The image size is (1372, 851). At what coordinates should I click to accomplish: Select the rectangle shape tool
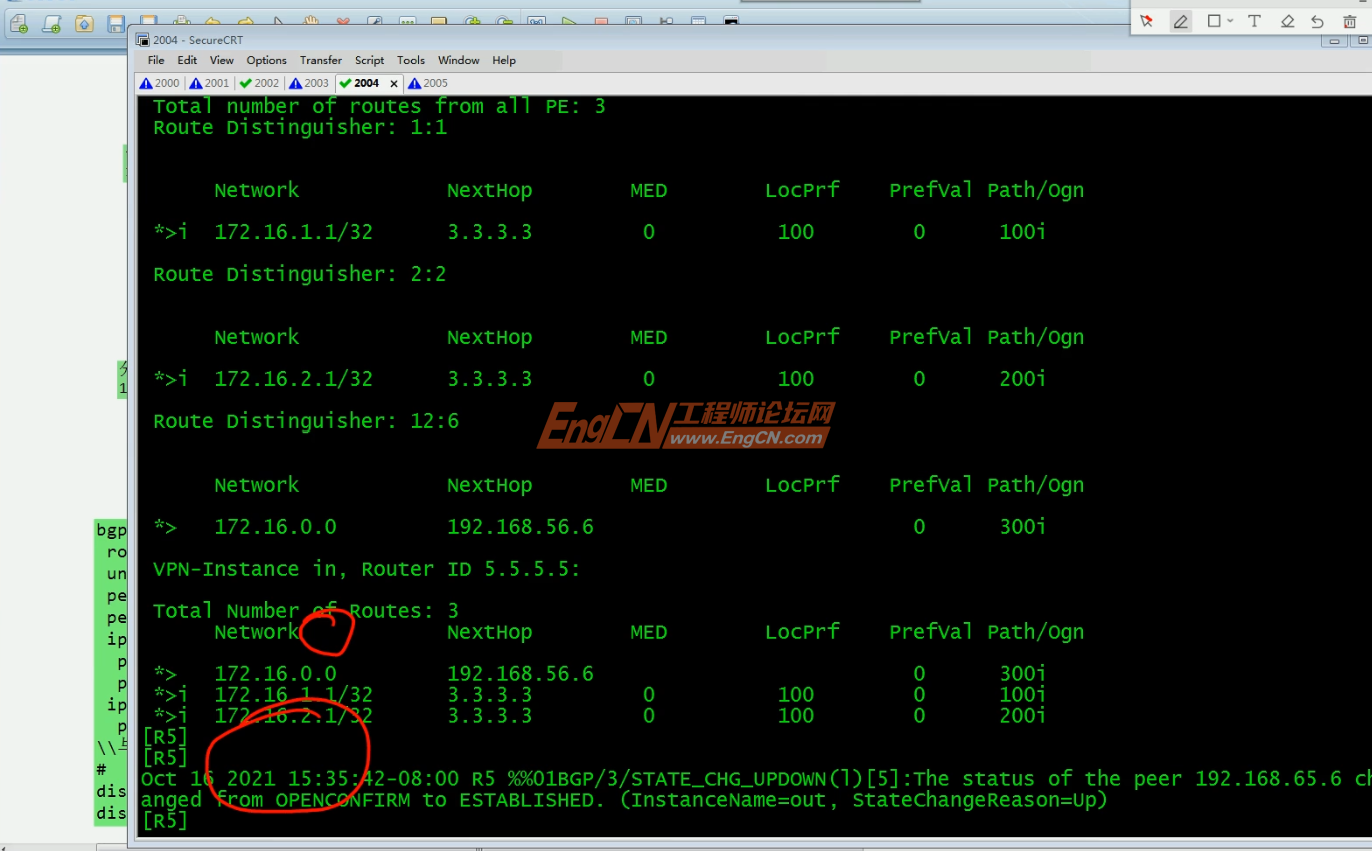pyautogui.click(x=1213, y=21)
